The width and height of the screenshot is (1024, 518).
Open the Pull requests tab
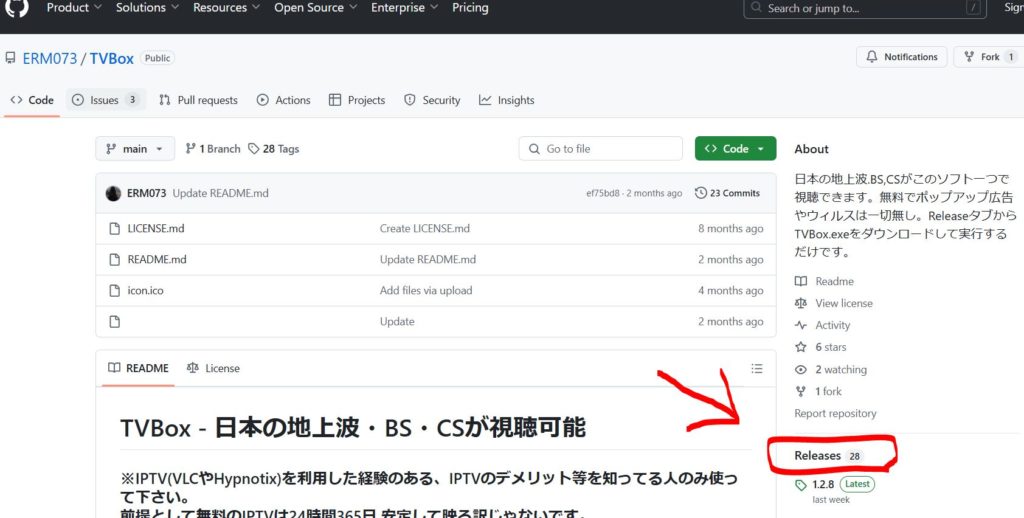(x=198, y=100)
